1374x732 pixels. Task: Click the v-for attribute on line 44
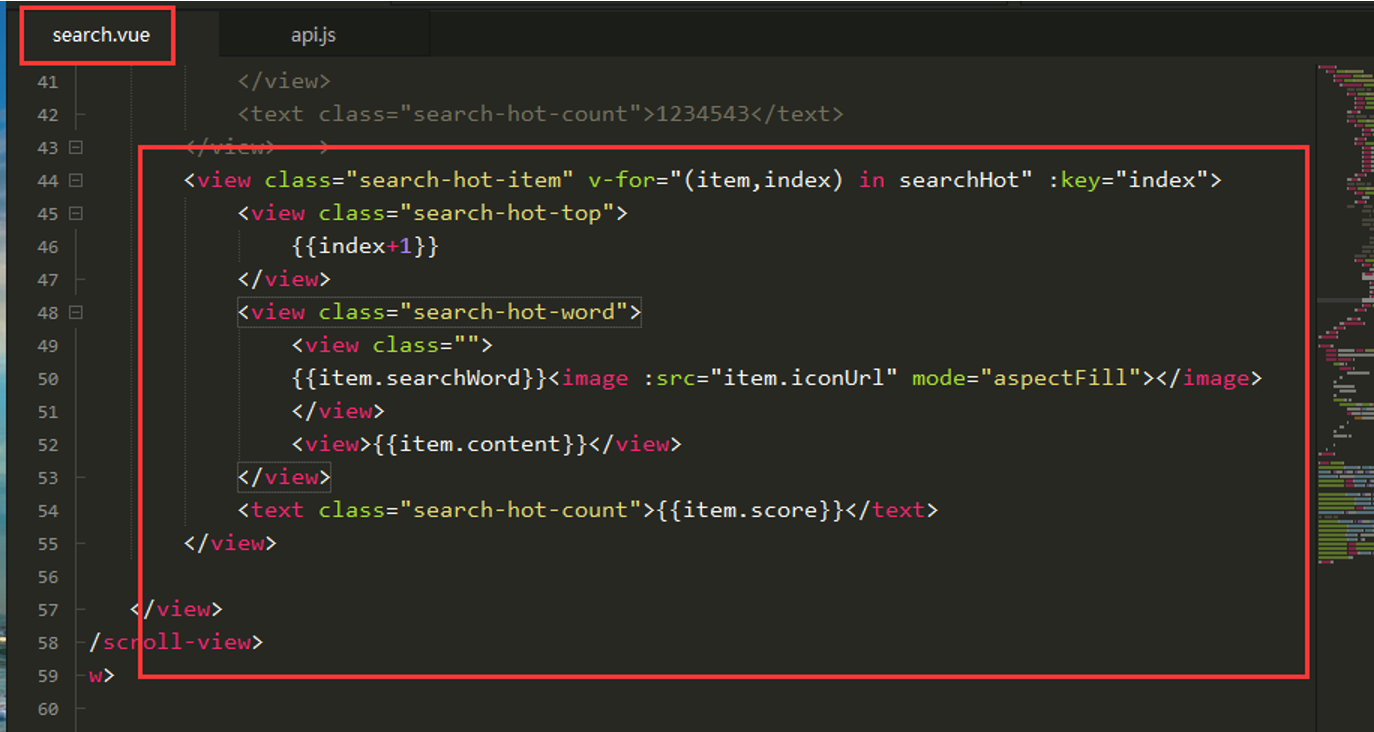621,180
